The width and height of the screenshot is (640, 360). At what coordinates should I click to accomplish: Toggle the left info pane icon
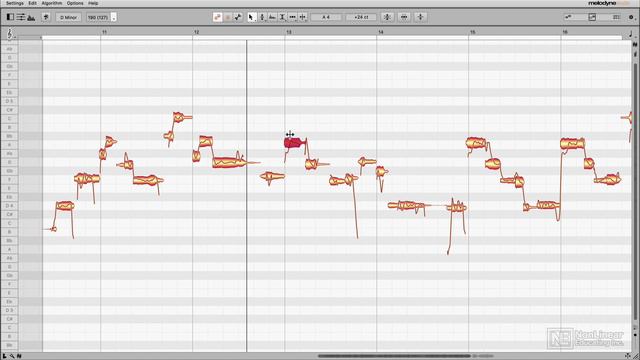point(10,17)
